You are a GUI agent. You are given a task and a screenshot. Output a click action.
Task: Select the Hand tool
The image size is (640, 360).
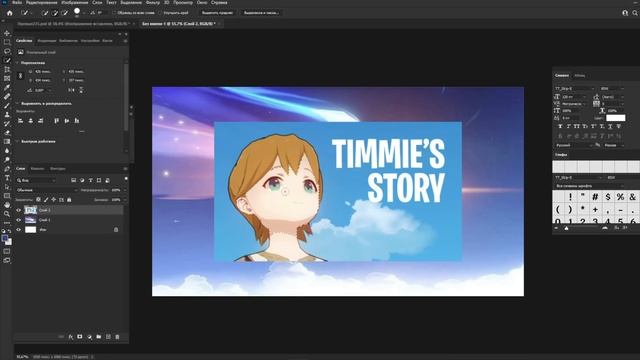(x=7, y=205)
